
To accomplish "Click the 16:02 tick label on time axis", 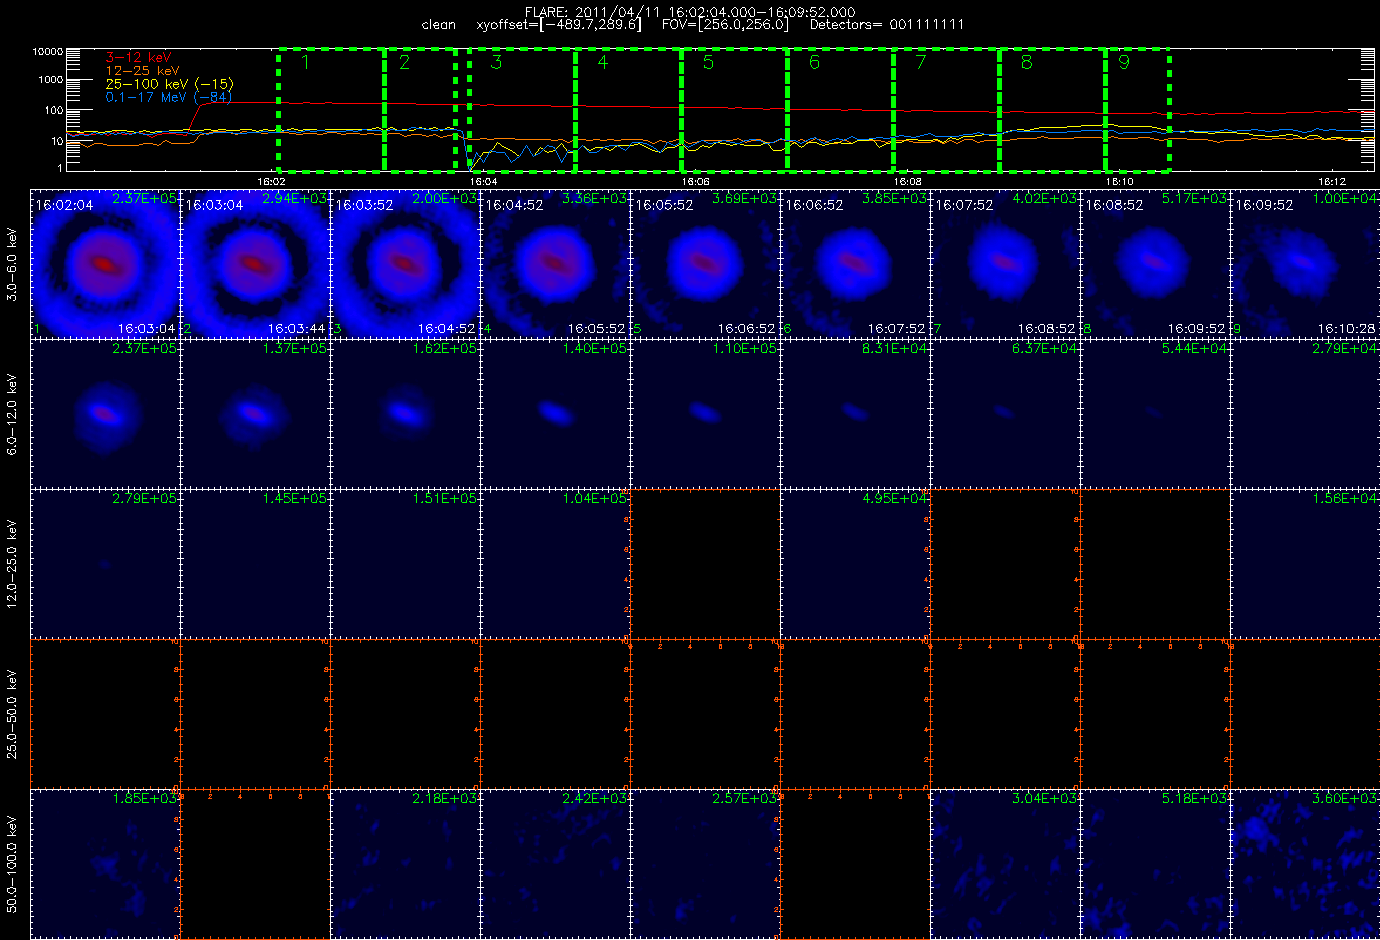I will point(272,181).
